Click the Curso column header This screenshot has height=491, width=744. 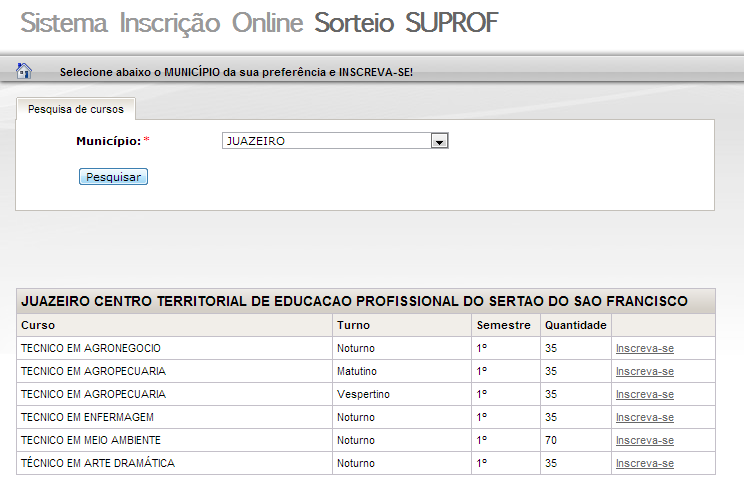click(x=38, y=325)
